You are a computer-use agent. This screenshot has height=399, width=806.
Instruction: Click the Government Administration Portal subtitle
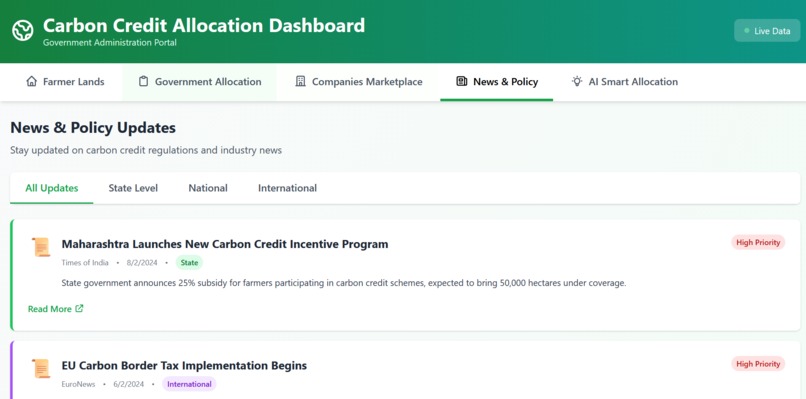click(109, 43)
